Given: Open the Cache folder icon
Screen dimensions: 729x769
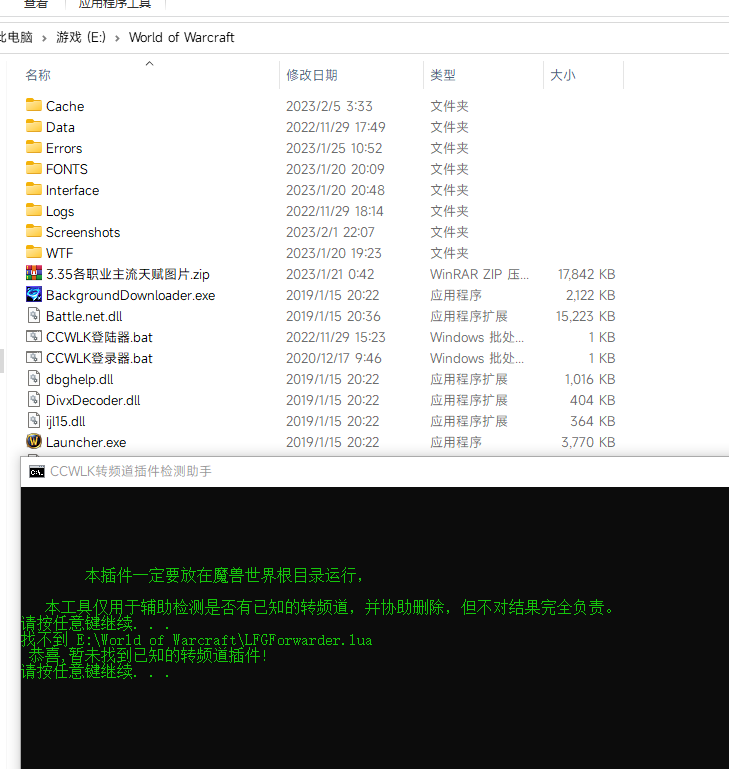Looking at the screenshot, I should tap(34, 105).
